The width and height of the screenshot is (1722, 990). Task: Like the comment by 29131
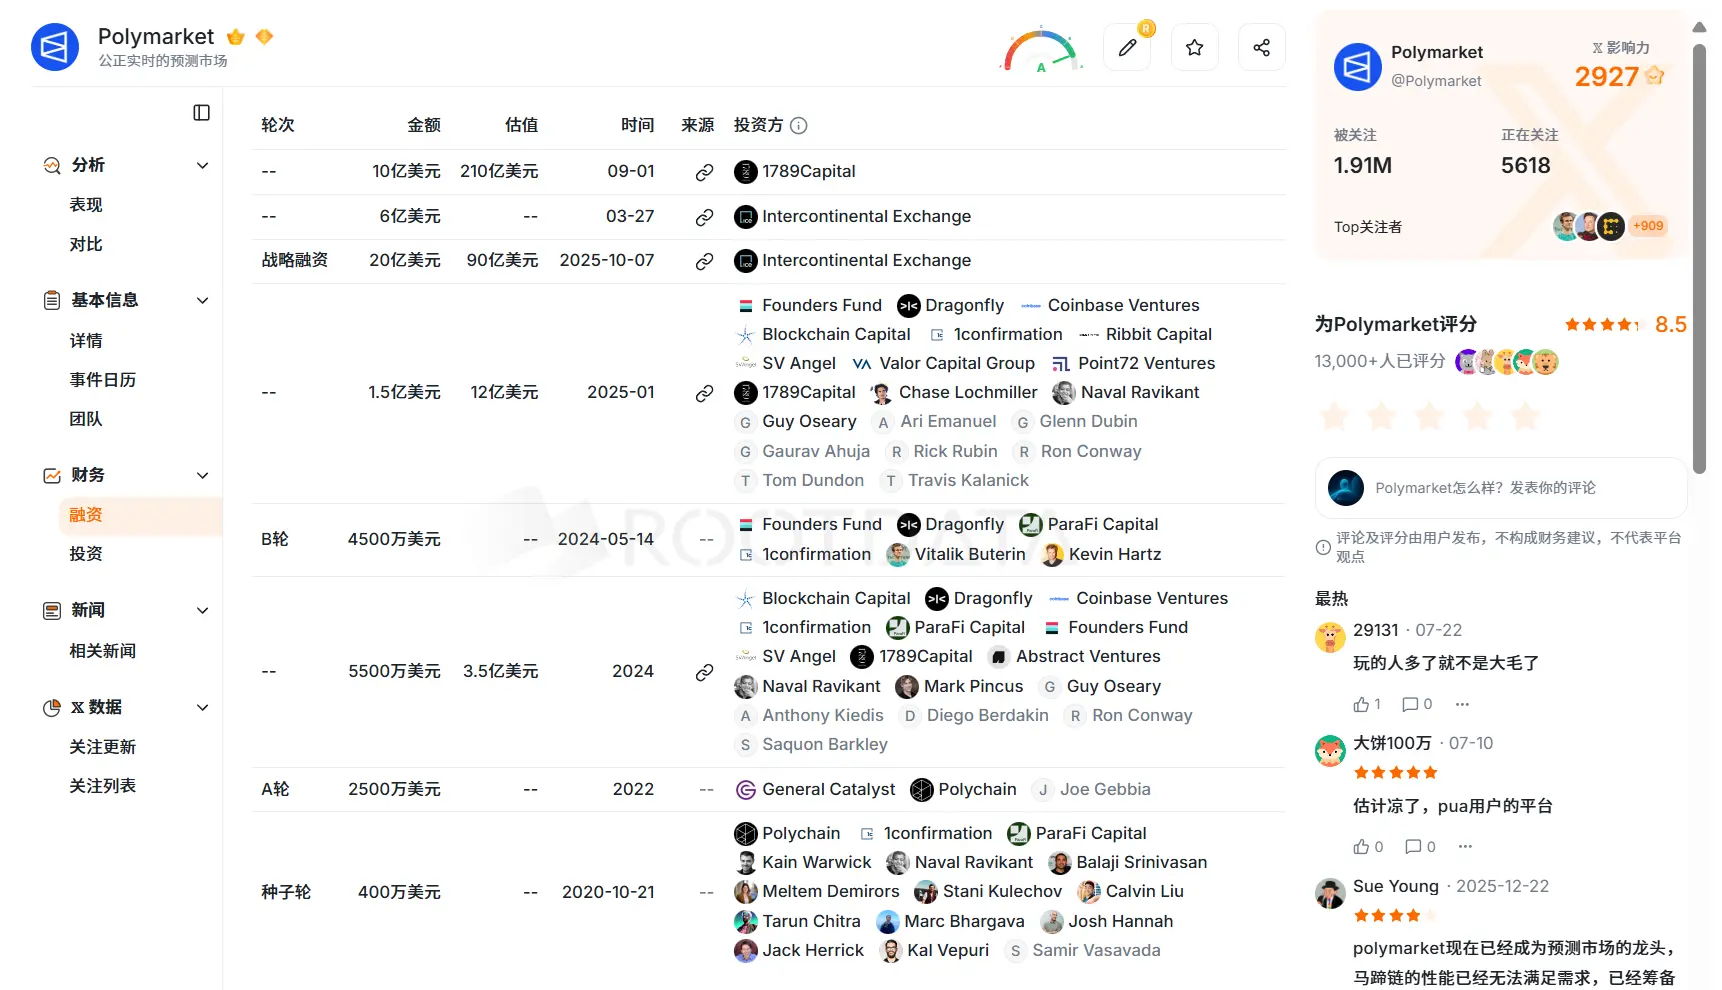click(x=1361, y=705)
